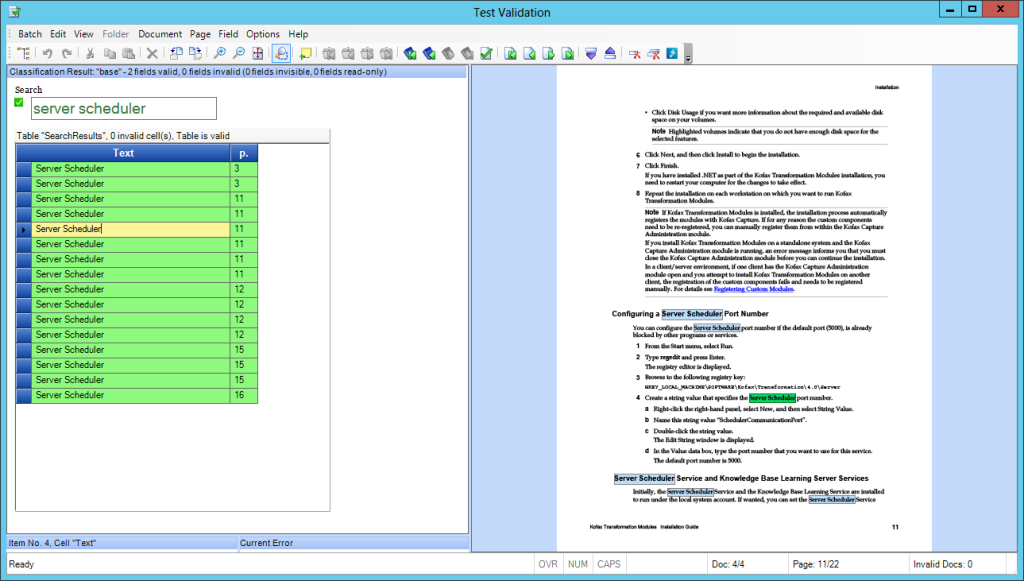Screen dimensions: 1024x581
Task: Select the row header with current-row arrow
Action: pos(23,229)
